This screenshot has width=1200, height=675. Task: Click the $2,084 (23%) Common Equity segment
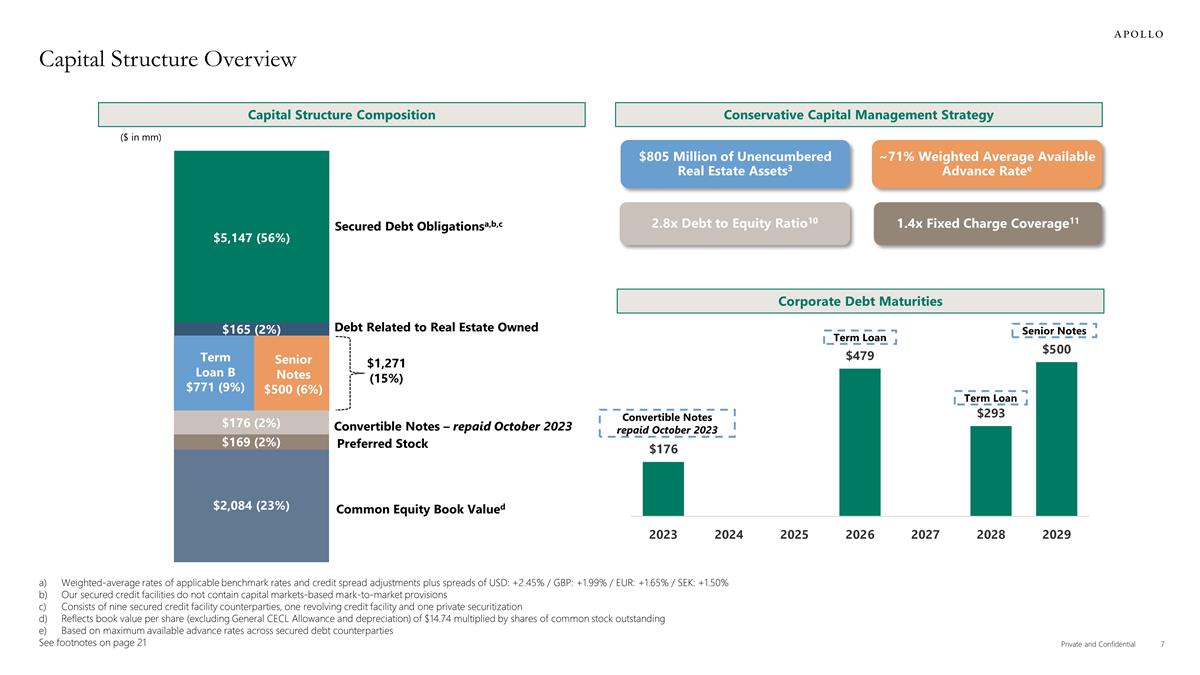click(x=251, y=505)
